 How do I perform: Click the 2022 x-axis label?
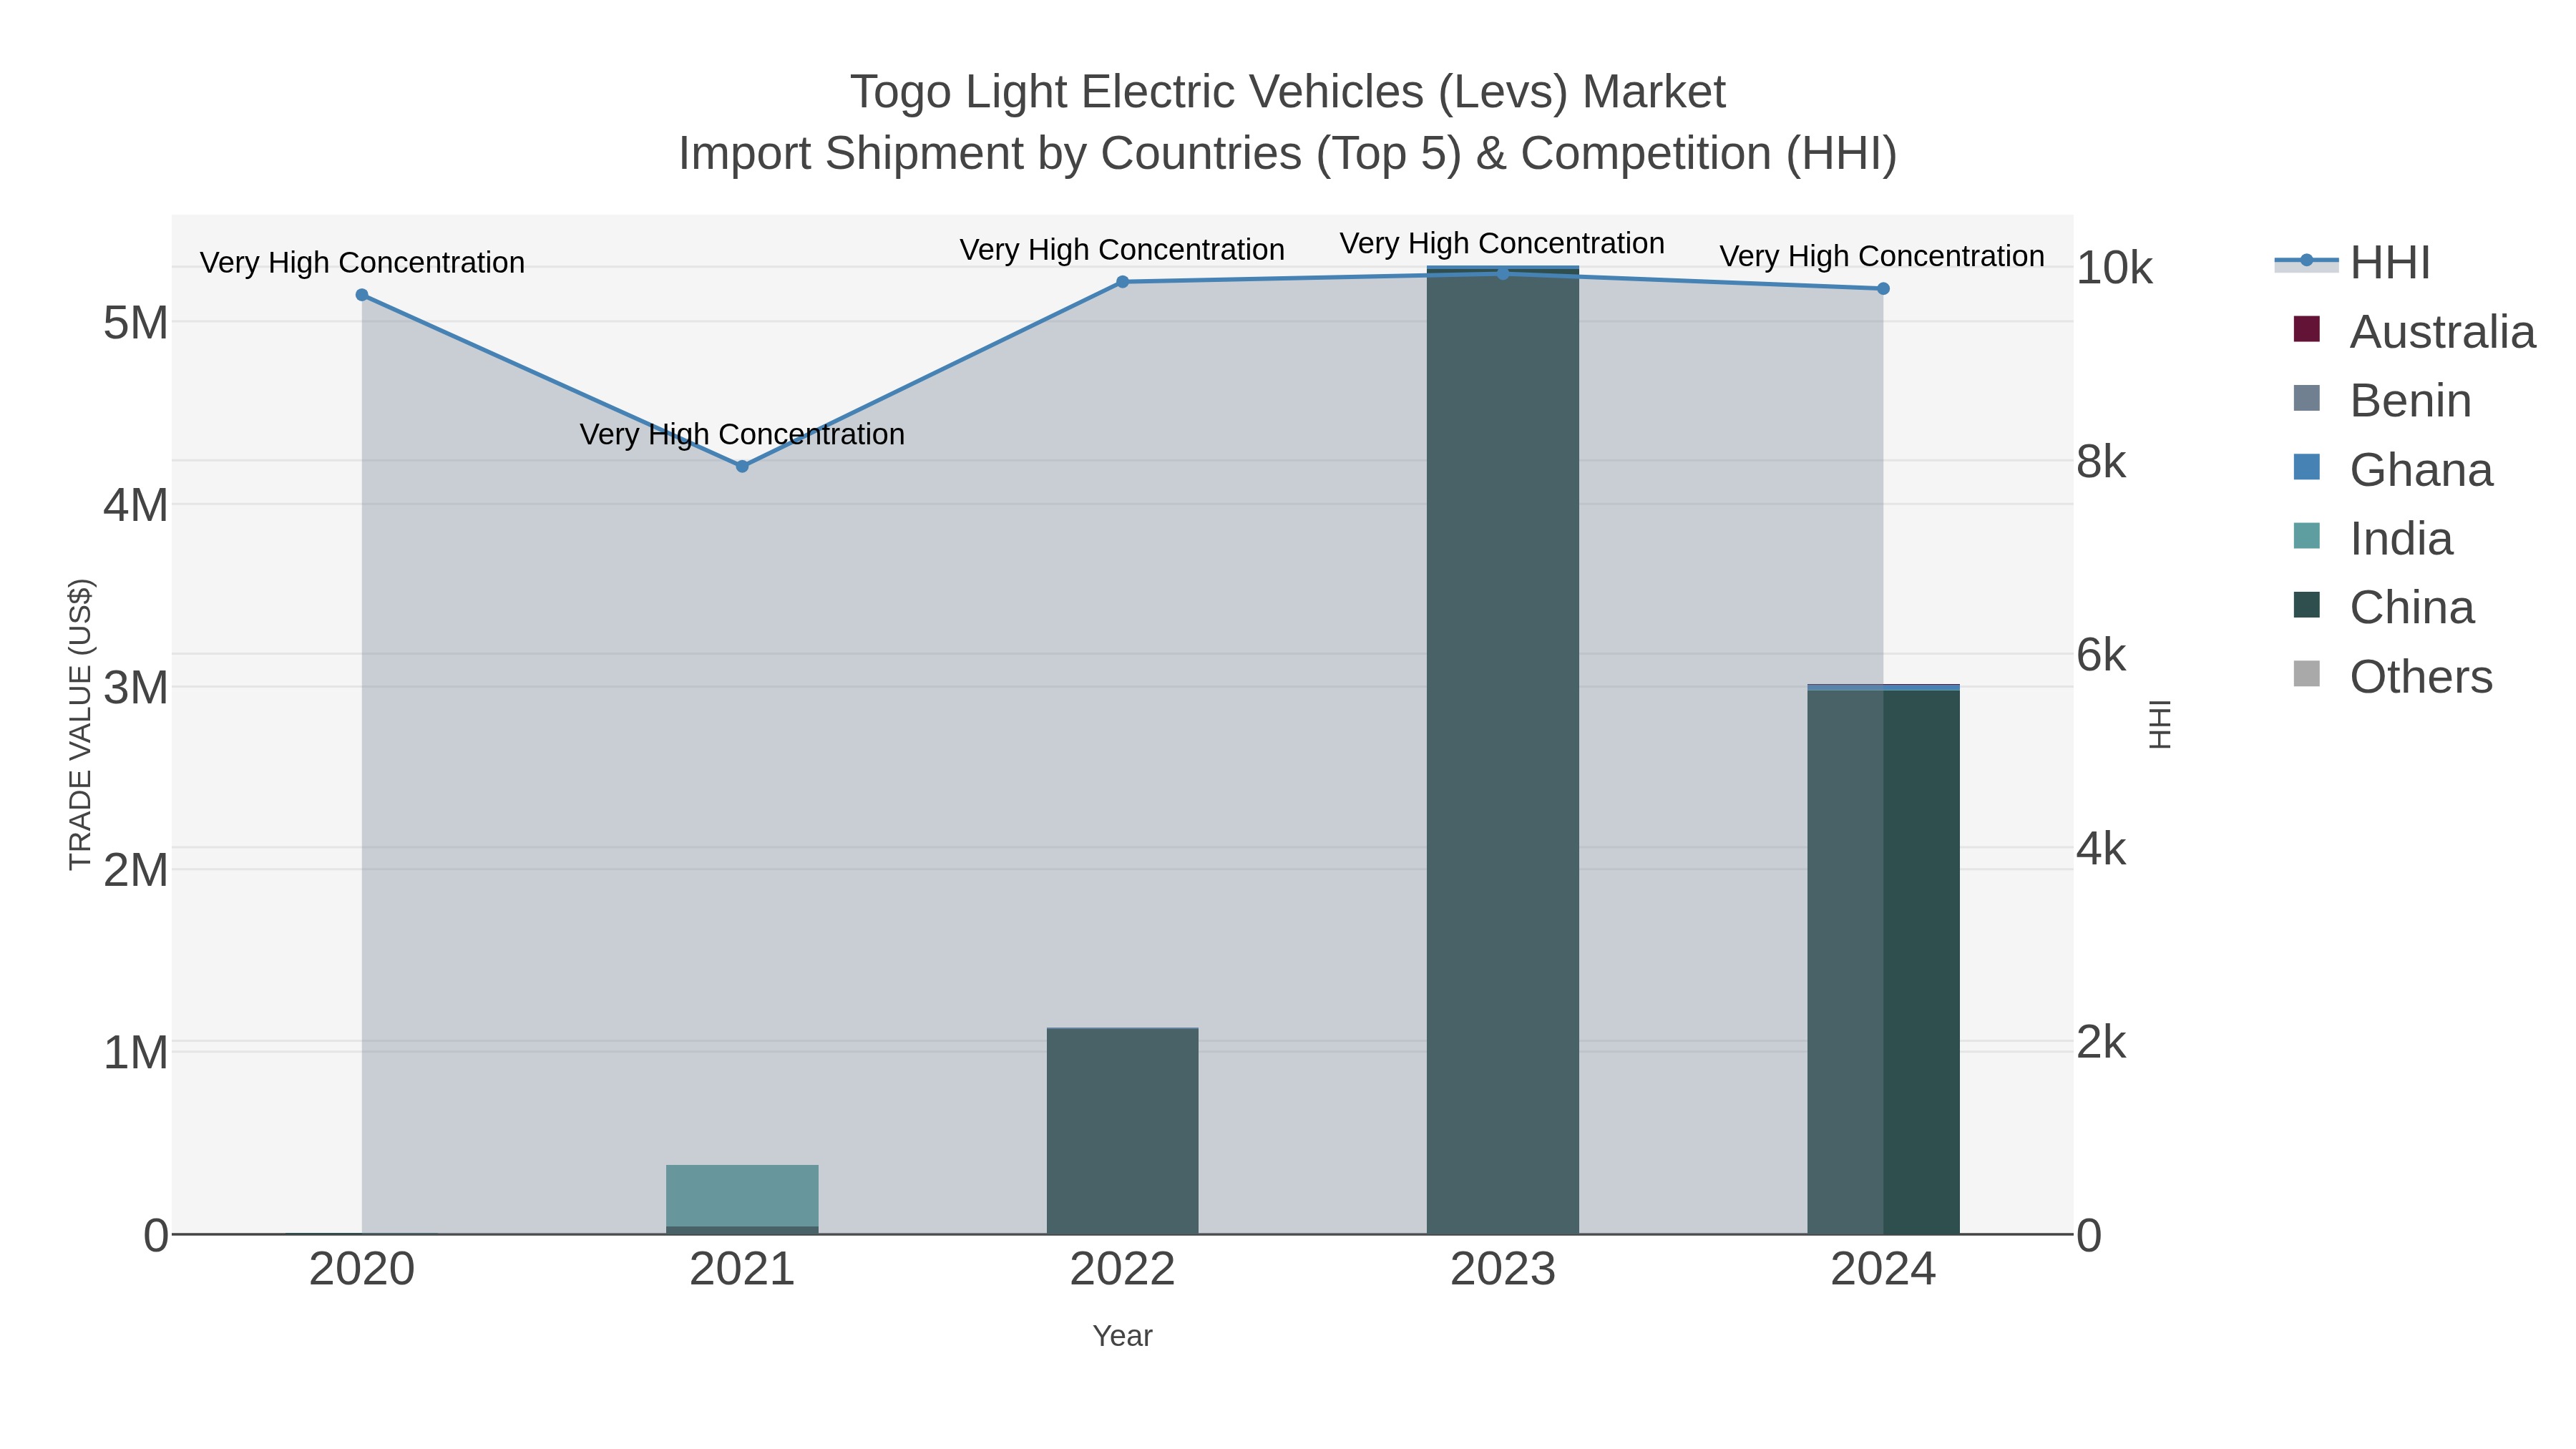pyautogui.click(x=1122, y=1270)
